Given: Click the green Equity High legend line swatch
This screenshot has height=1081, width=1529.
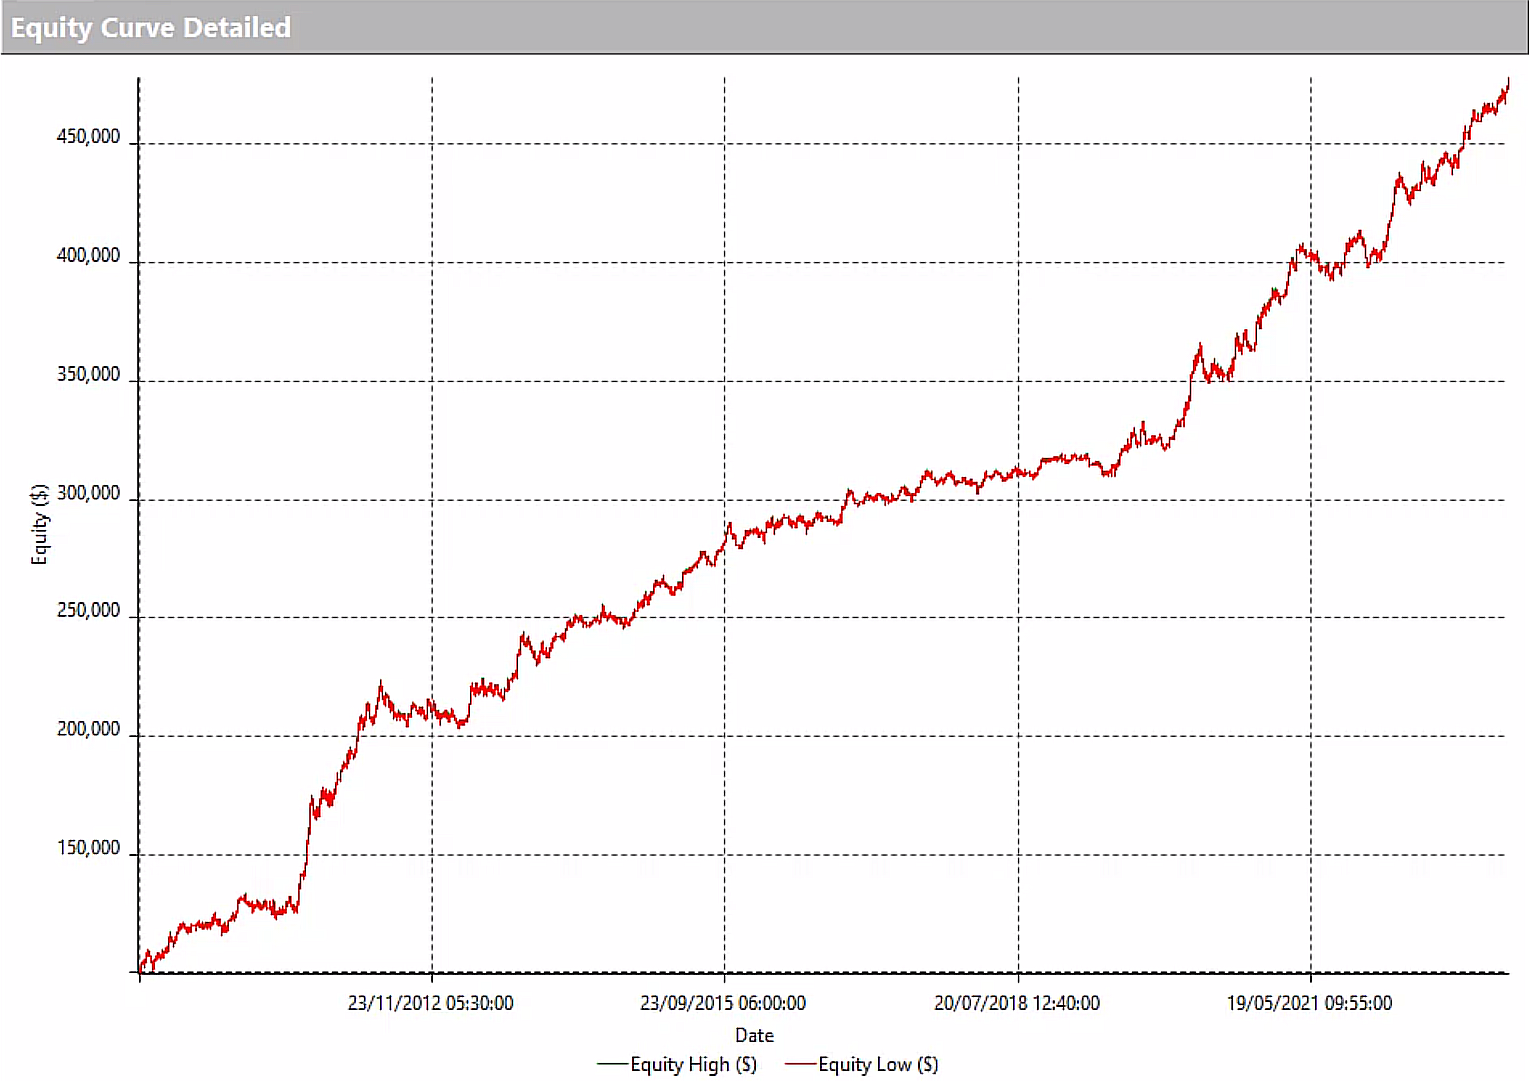Looking at the screenshot, I should (612, 1065).
